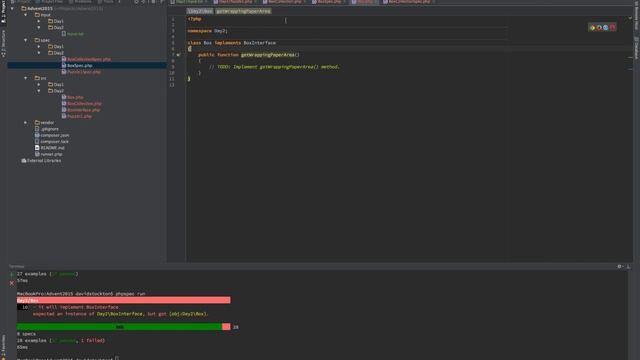Click the 'phpspec run' command line in terminal
The image size is (640, 360).
(x=129, y=294)
